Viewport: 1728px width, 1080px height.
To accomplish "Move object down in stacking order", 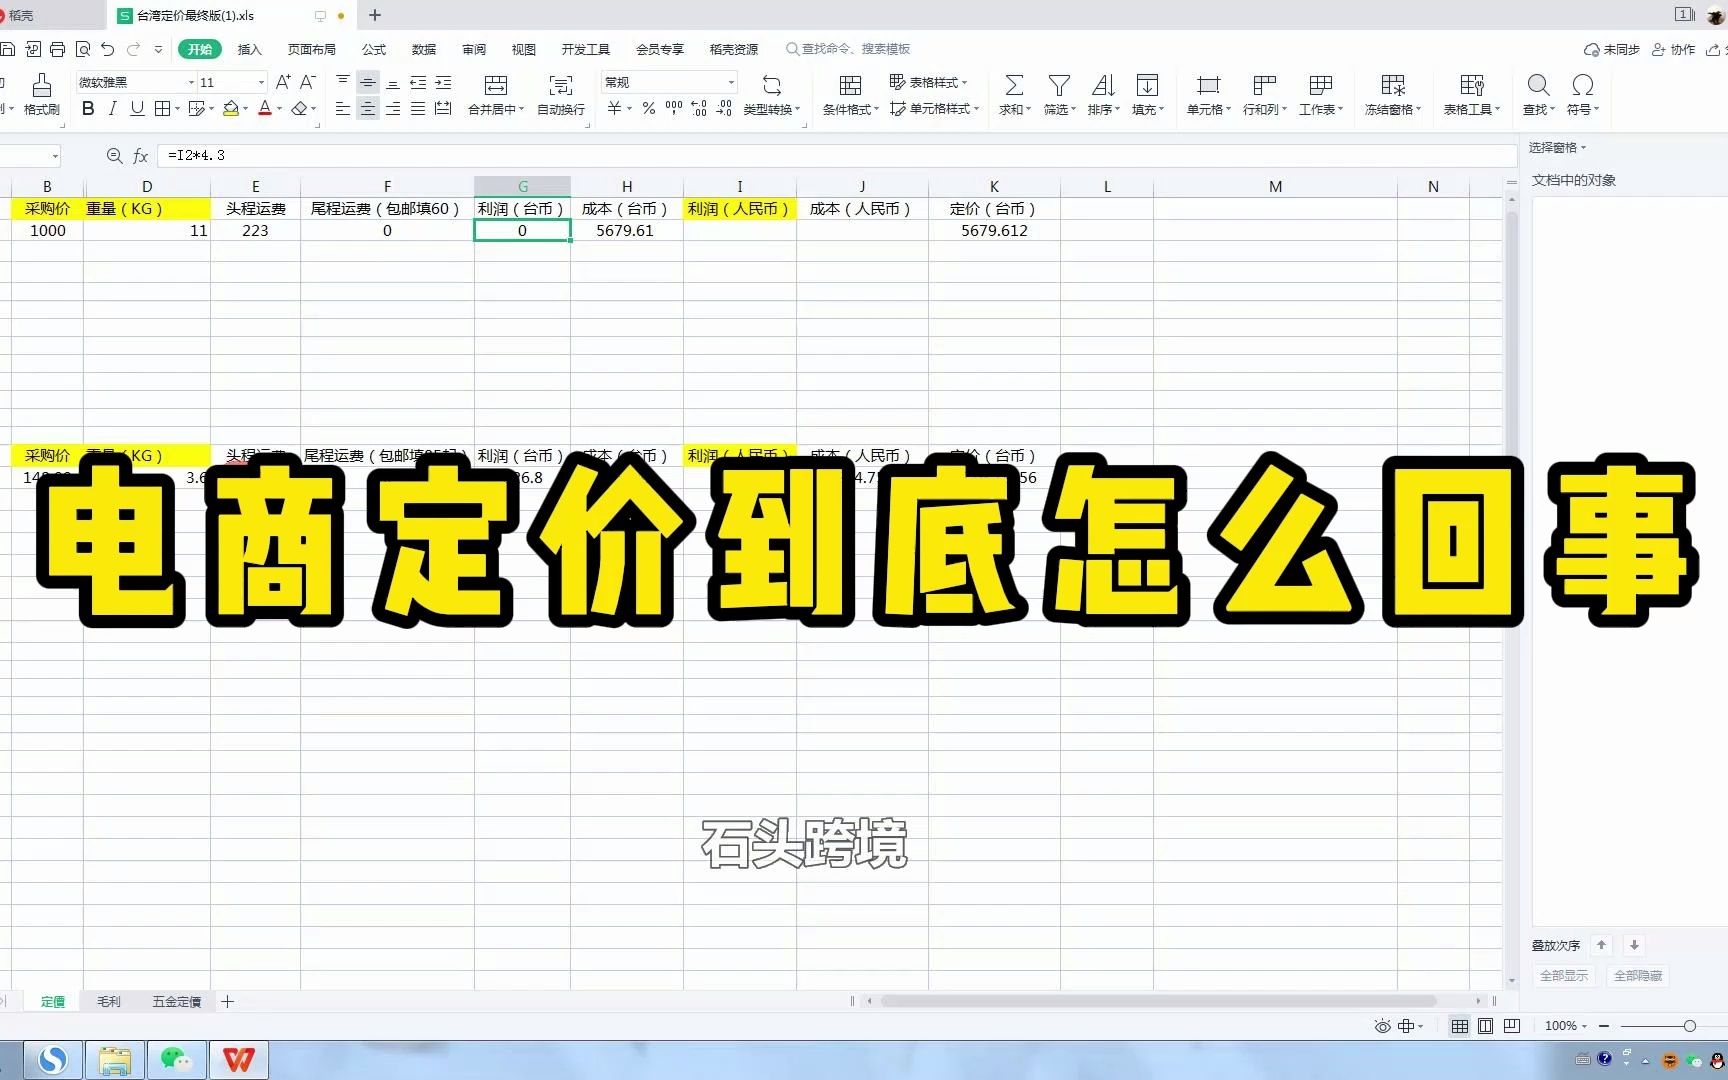I will [x=1634, y=945].
